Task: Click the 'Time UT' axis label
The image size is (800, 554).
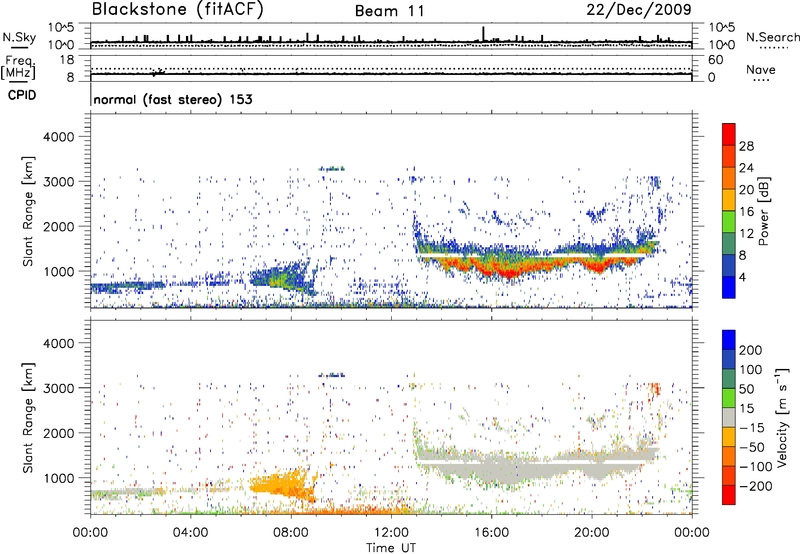Action: [x=391, y=548]
